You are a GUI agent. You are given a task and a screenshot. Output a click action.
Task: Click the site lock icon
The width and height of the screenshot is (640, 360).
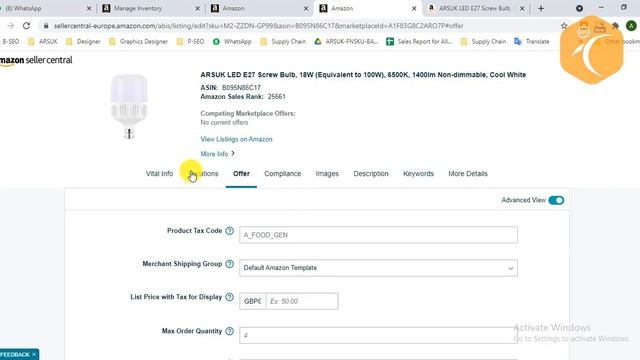click(x=46, y=26)
